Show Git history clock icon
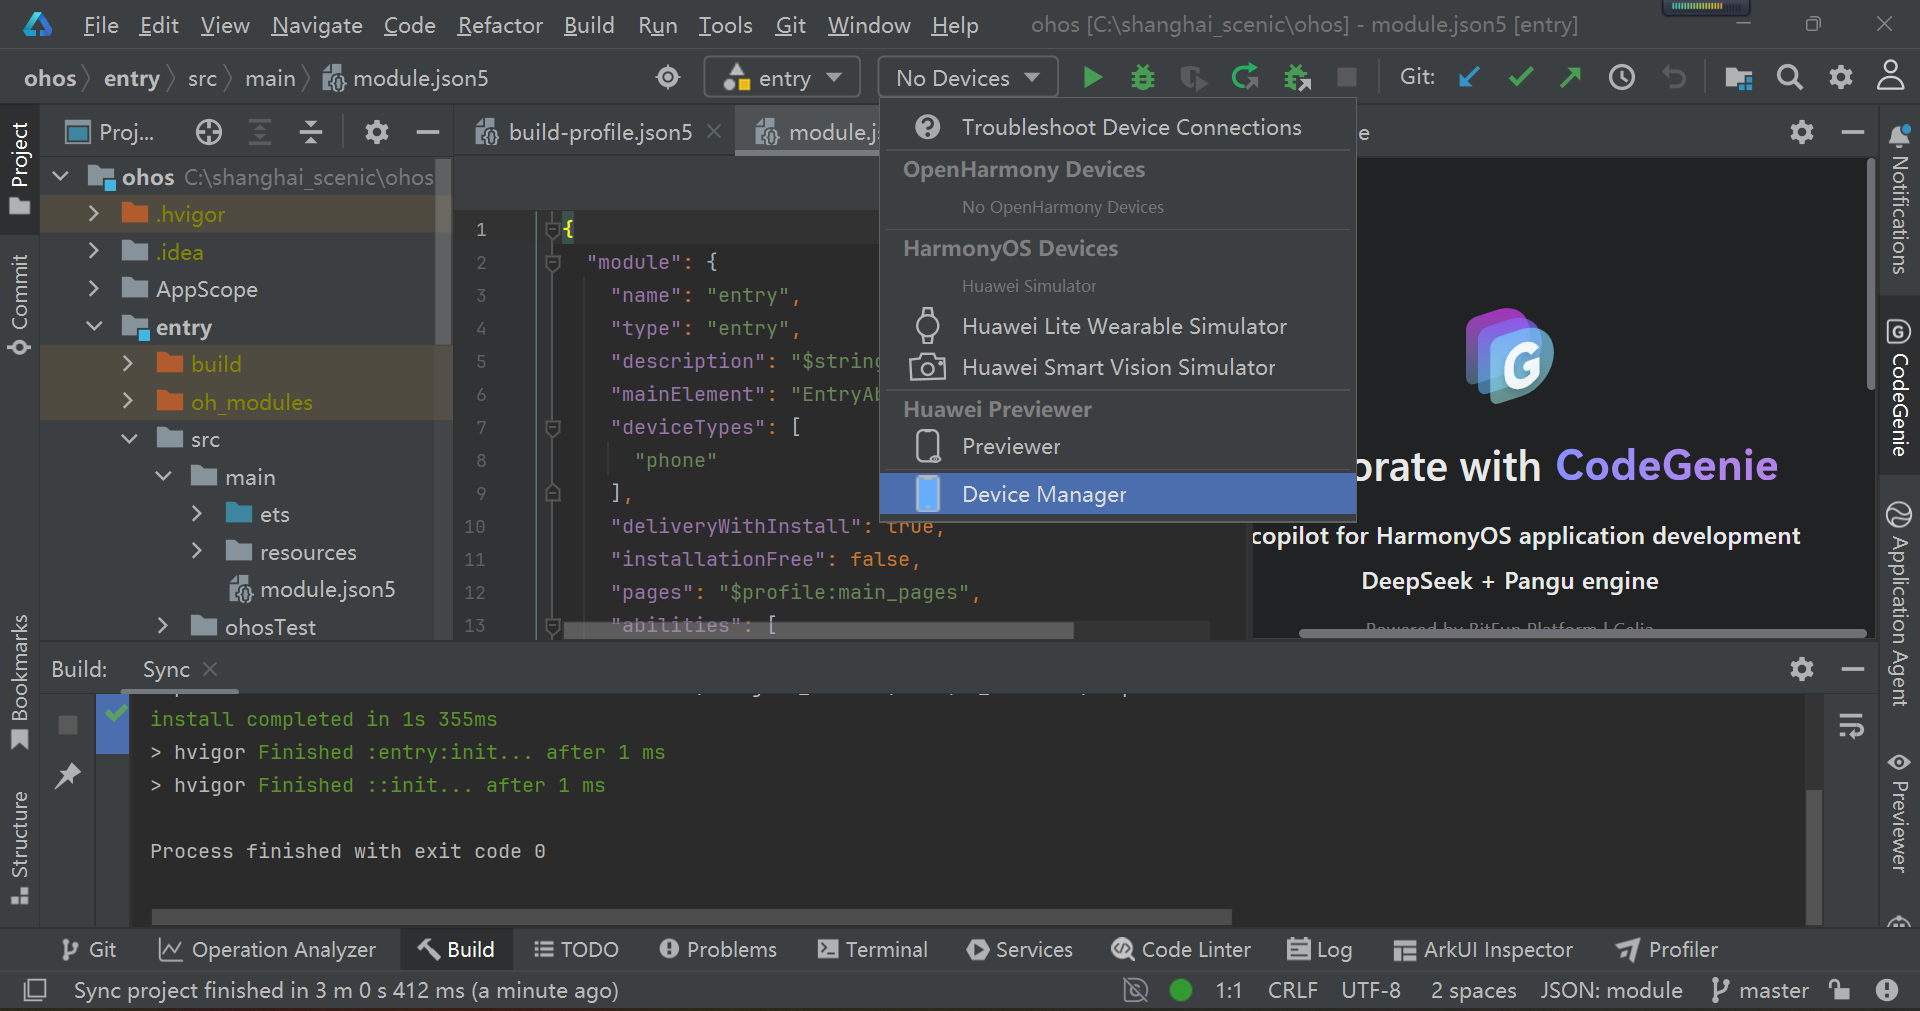Screen dimensions: 1920x1011 pos(1622,77)
